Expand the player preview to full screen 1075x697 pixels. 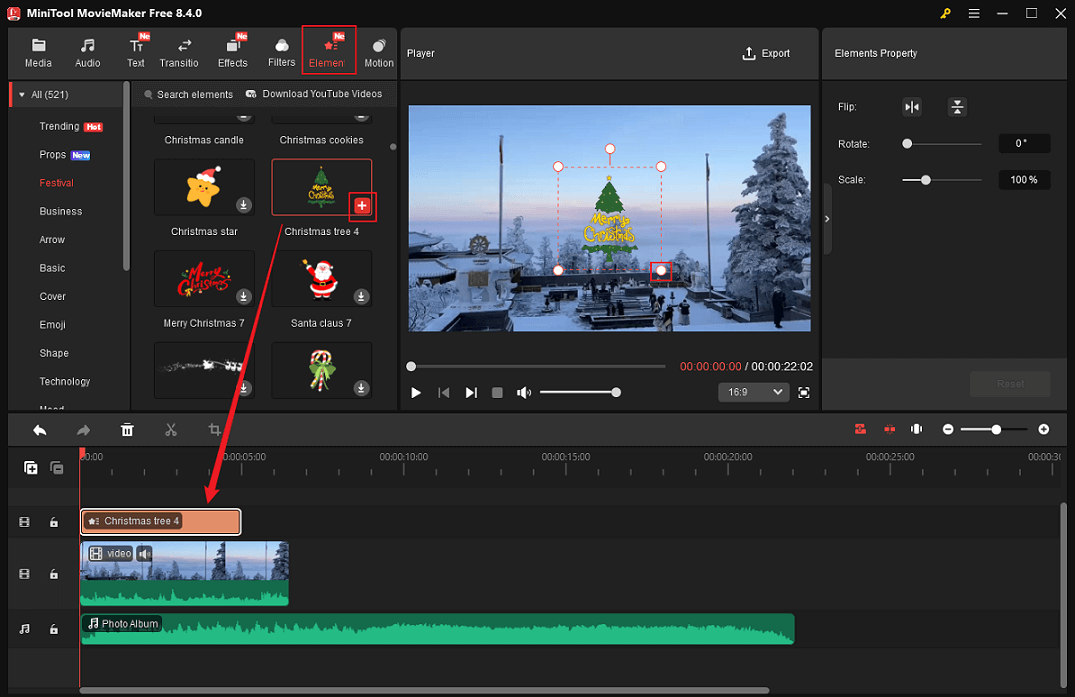pos(804,392)
